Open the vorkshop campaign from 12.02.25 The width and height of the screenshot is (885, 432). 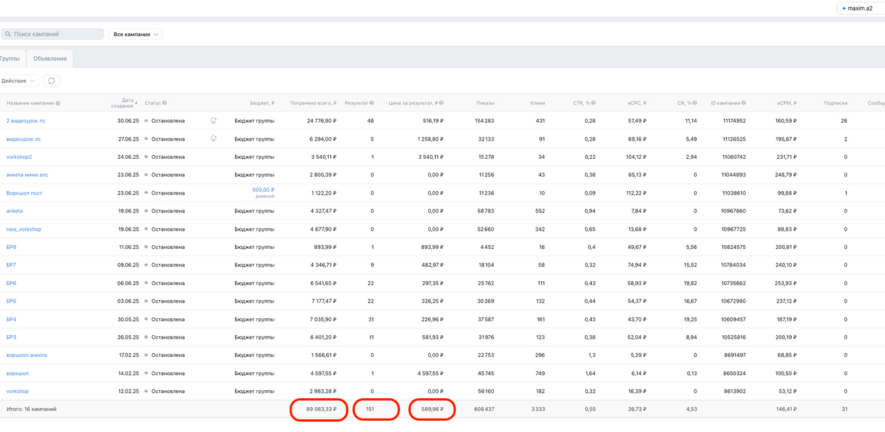pos(17,391)
